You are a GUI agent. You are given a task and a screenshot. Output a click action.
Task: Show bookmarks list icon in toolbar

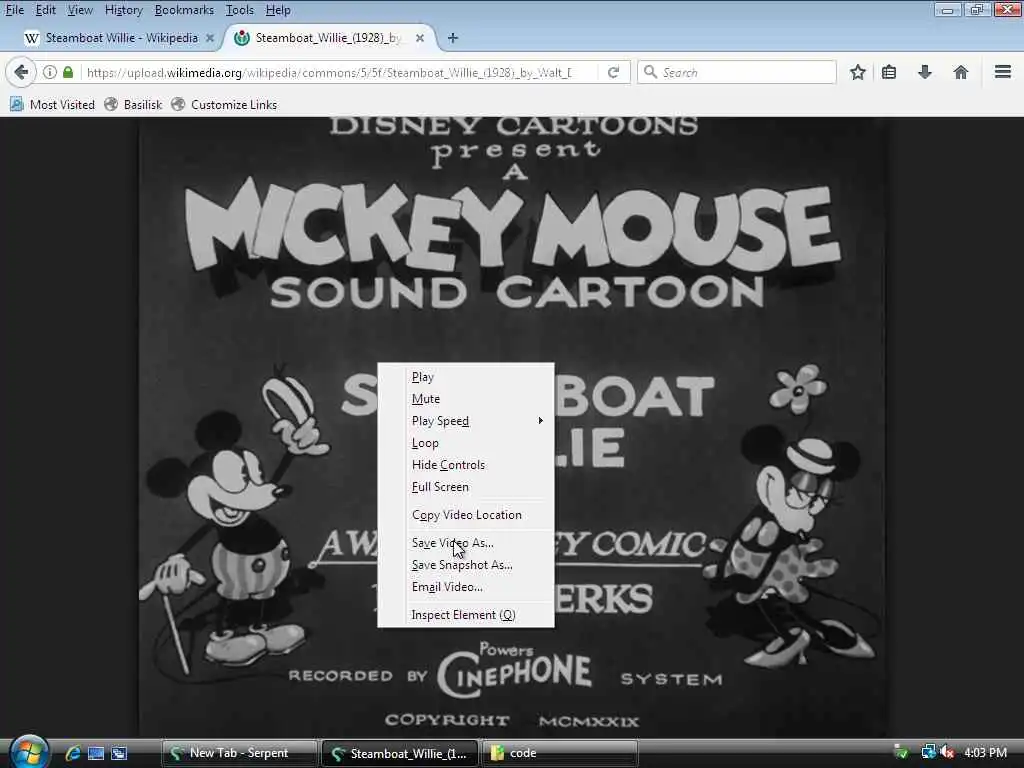point(889,72)
